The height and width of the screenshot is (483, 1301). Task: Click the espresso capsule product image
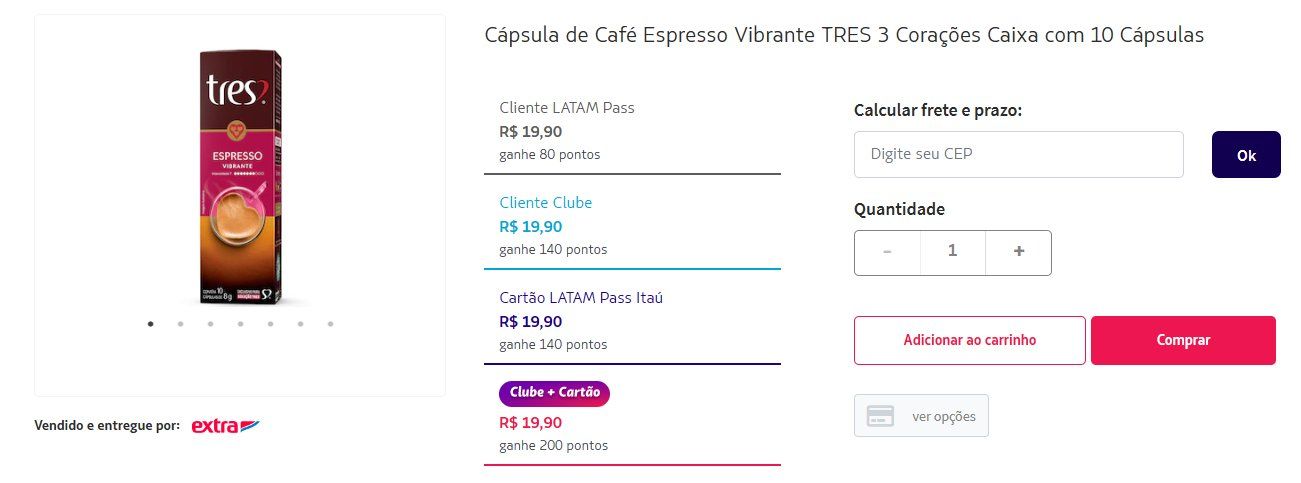point(240,178)
